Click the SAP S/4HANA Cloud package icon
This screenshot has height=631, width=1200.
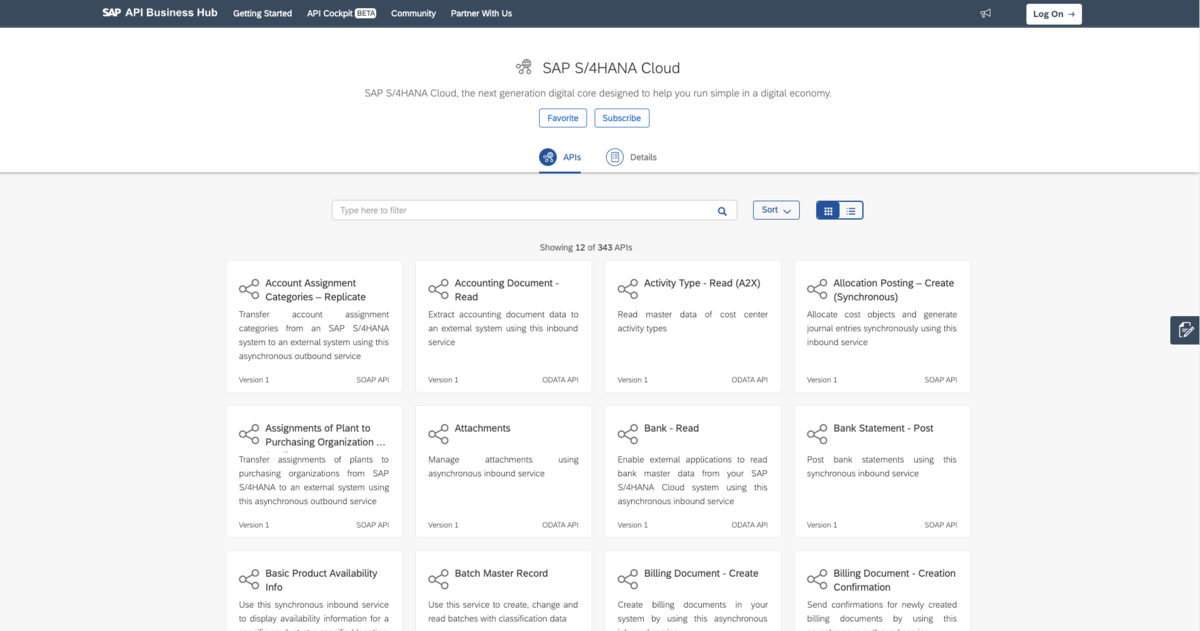[524, 68]
